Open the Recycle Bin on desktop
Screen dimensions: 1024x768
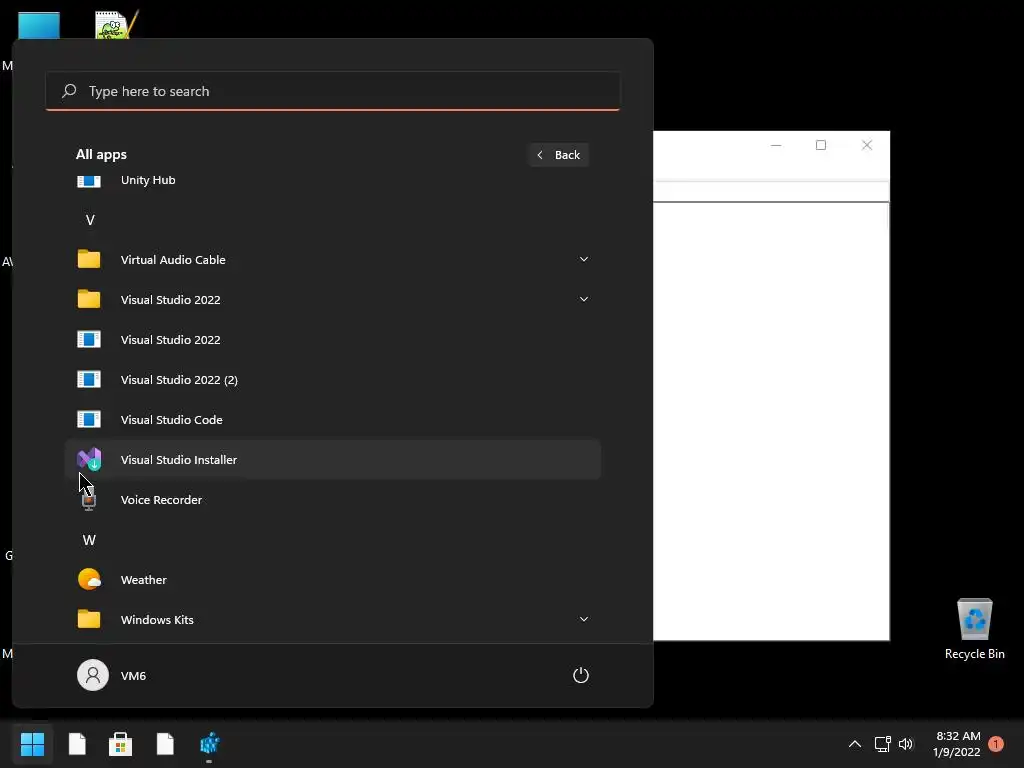click(974, 629)
